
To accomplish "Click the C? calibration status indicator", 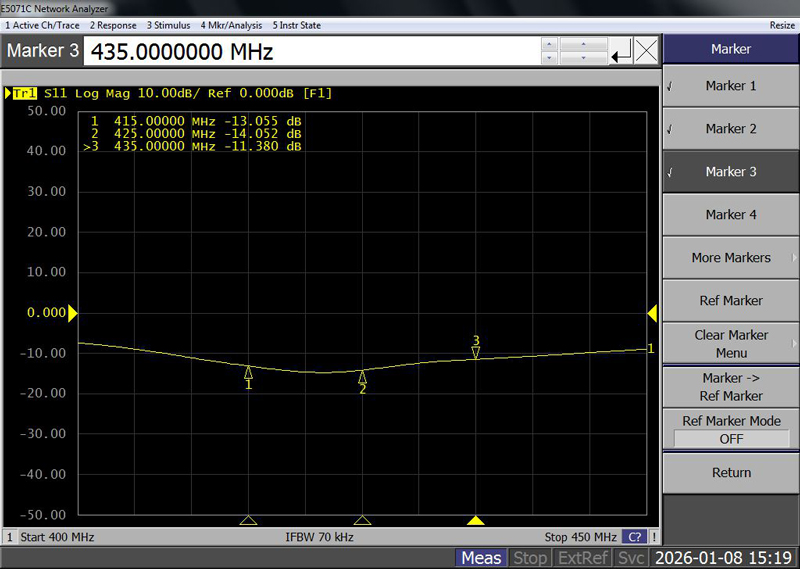I will point(634,537).
